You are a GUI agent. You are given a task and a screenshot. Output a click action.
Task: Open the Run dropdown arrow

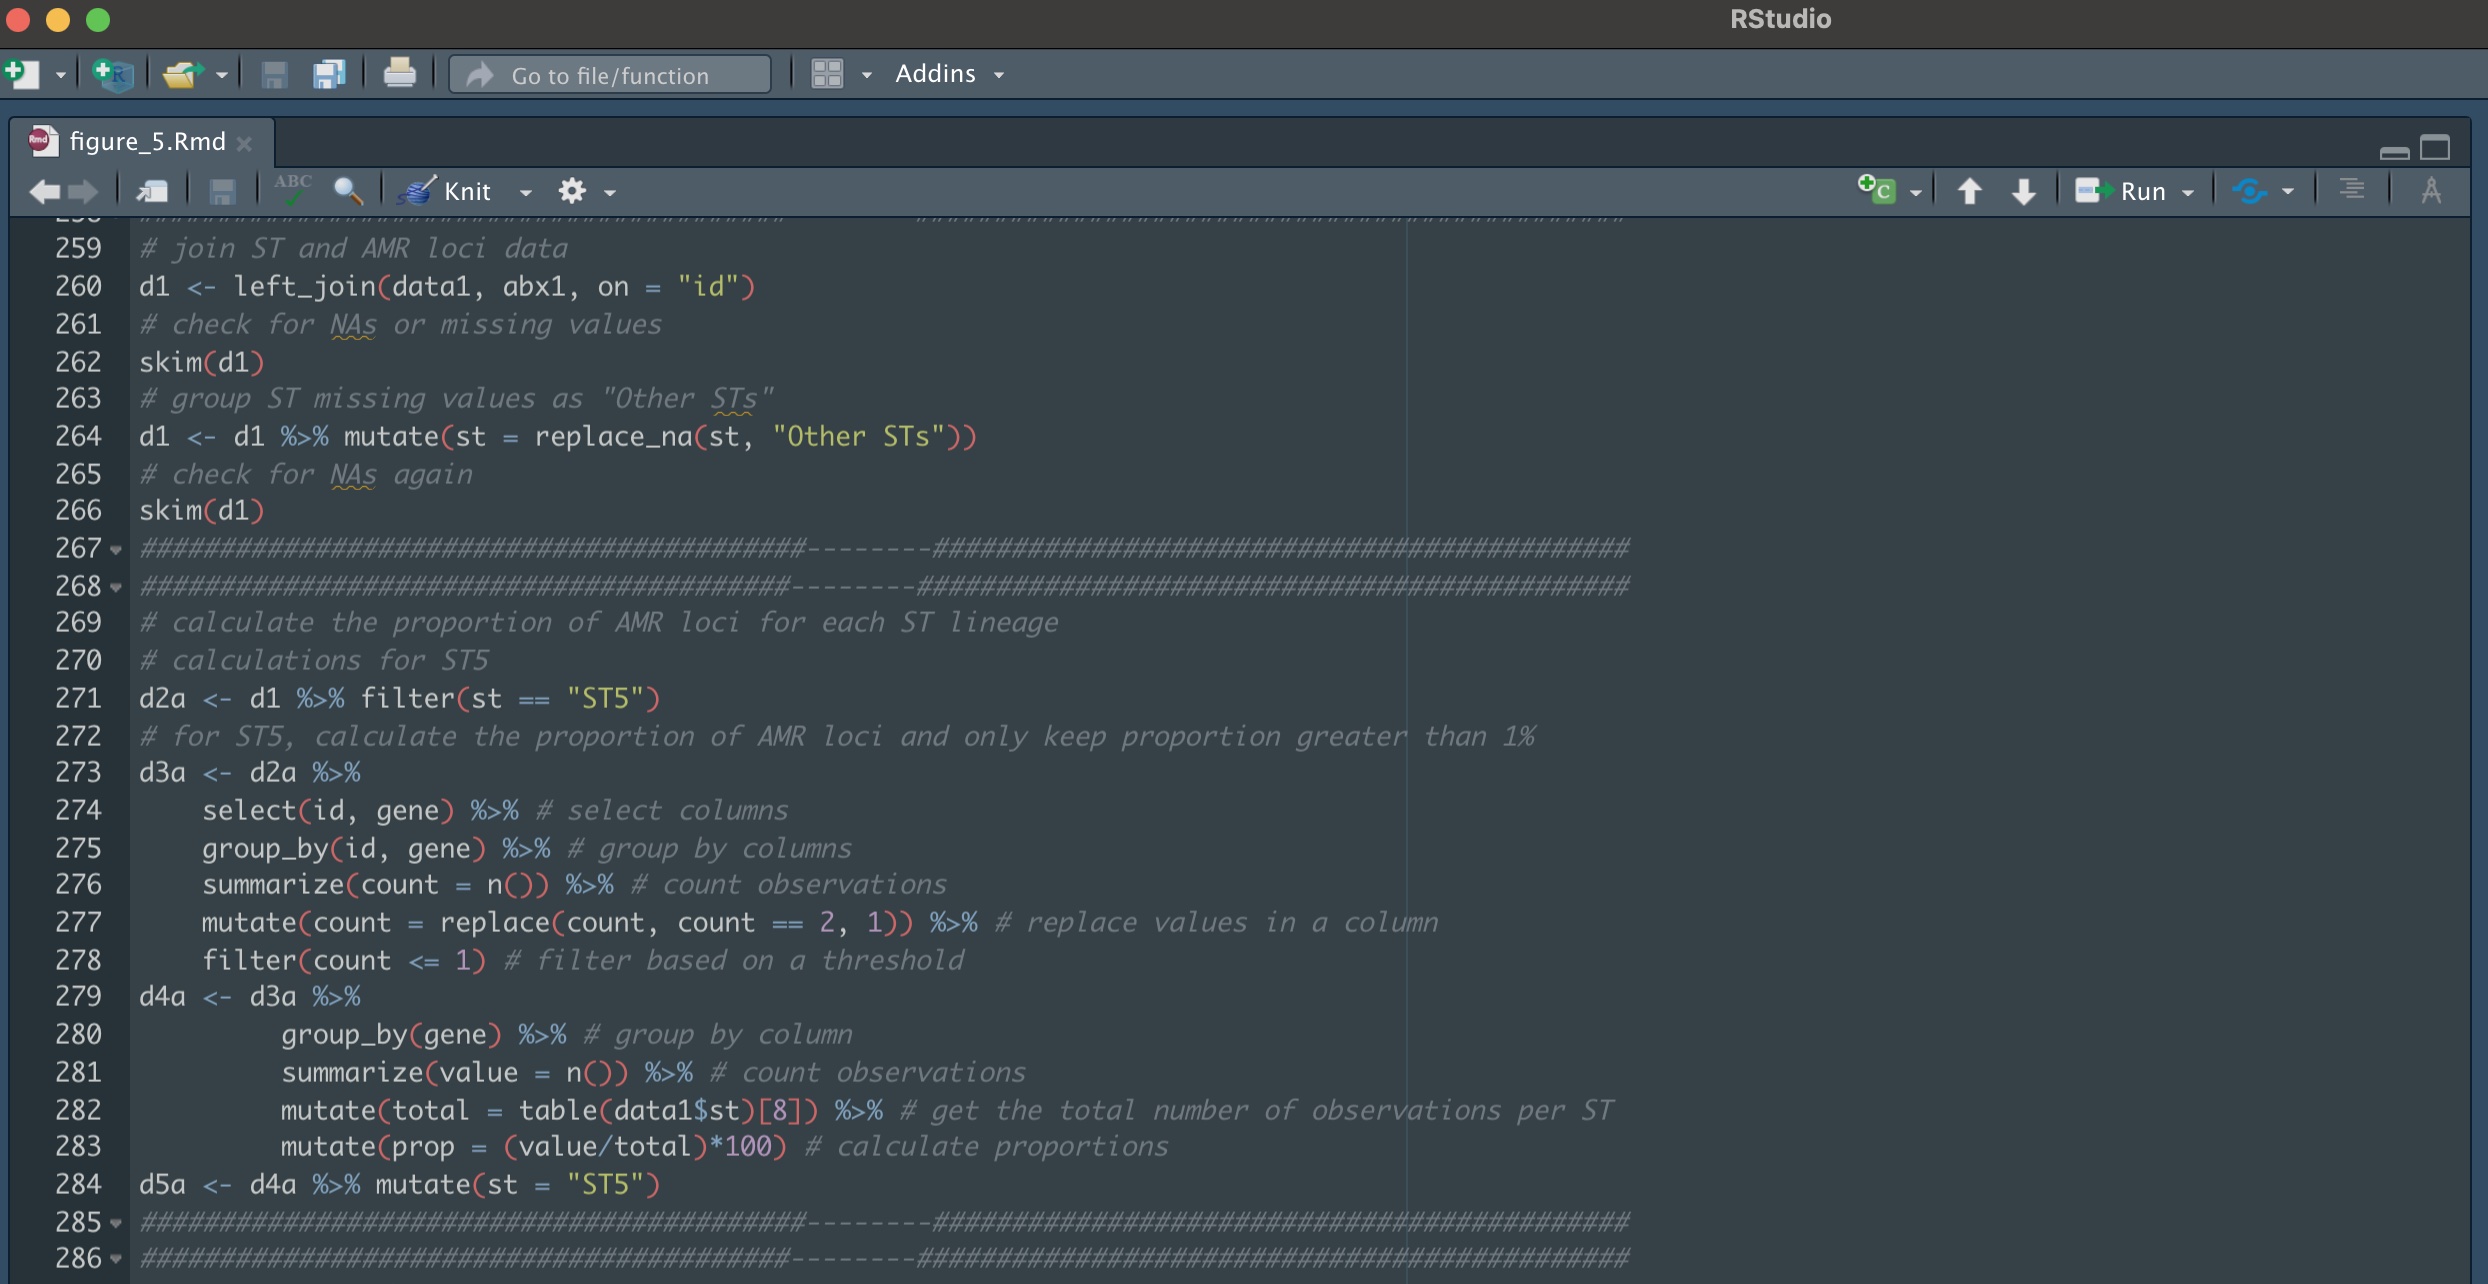(2188, 192)
